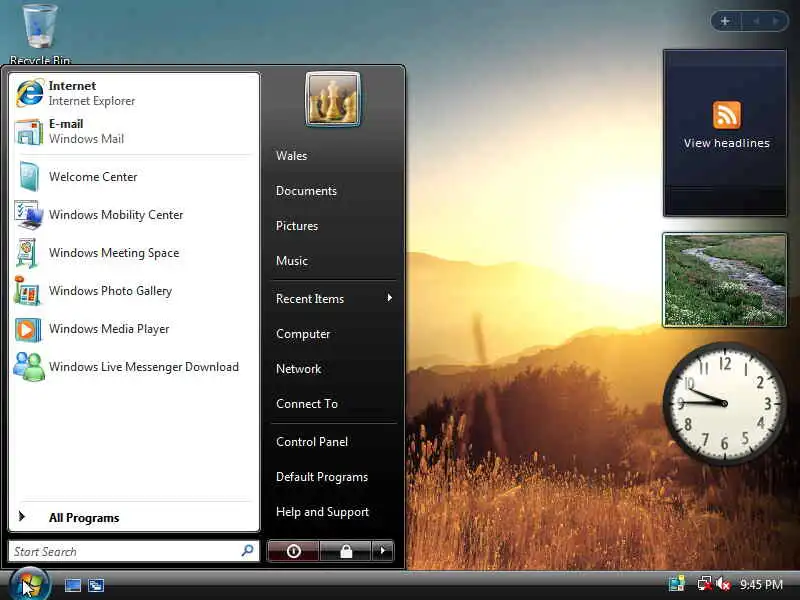
Task: Go to the next sidebar gadget page arrow
Action: pos(776,21)
